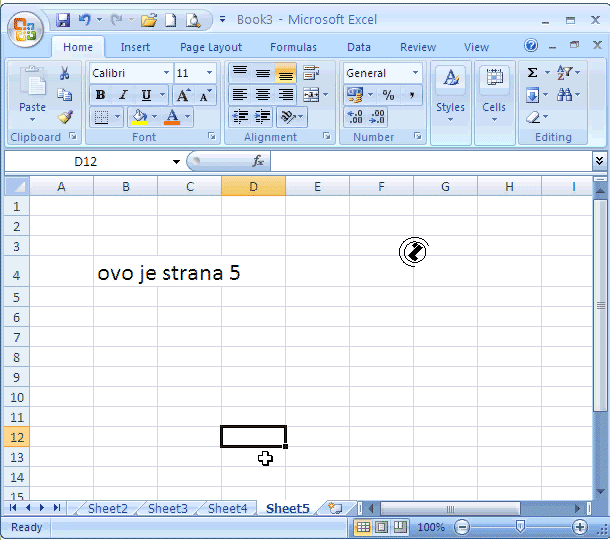
Task: Click the formula bar input field
Action: pyautogui.click(x=430, y=161)
